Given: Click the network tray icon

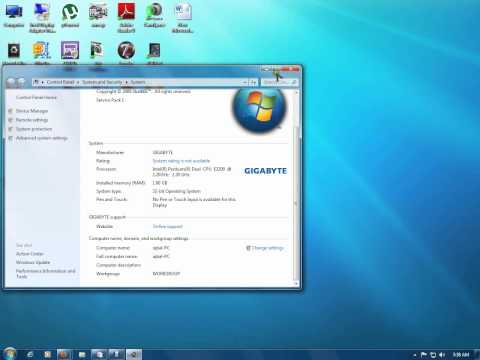Looking at the screenshot, I should (433, 354).
